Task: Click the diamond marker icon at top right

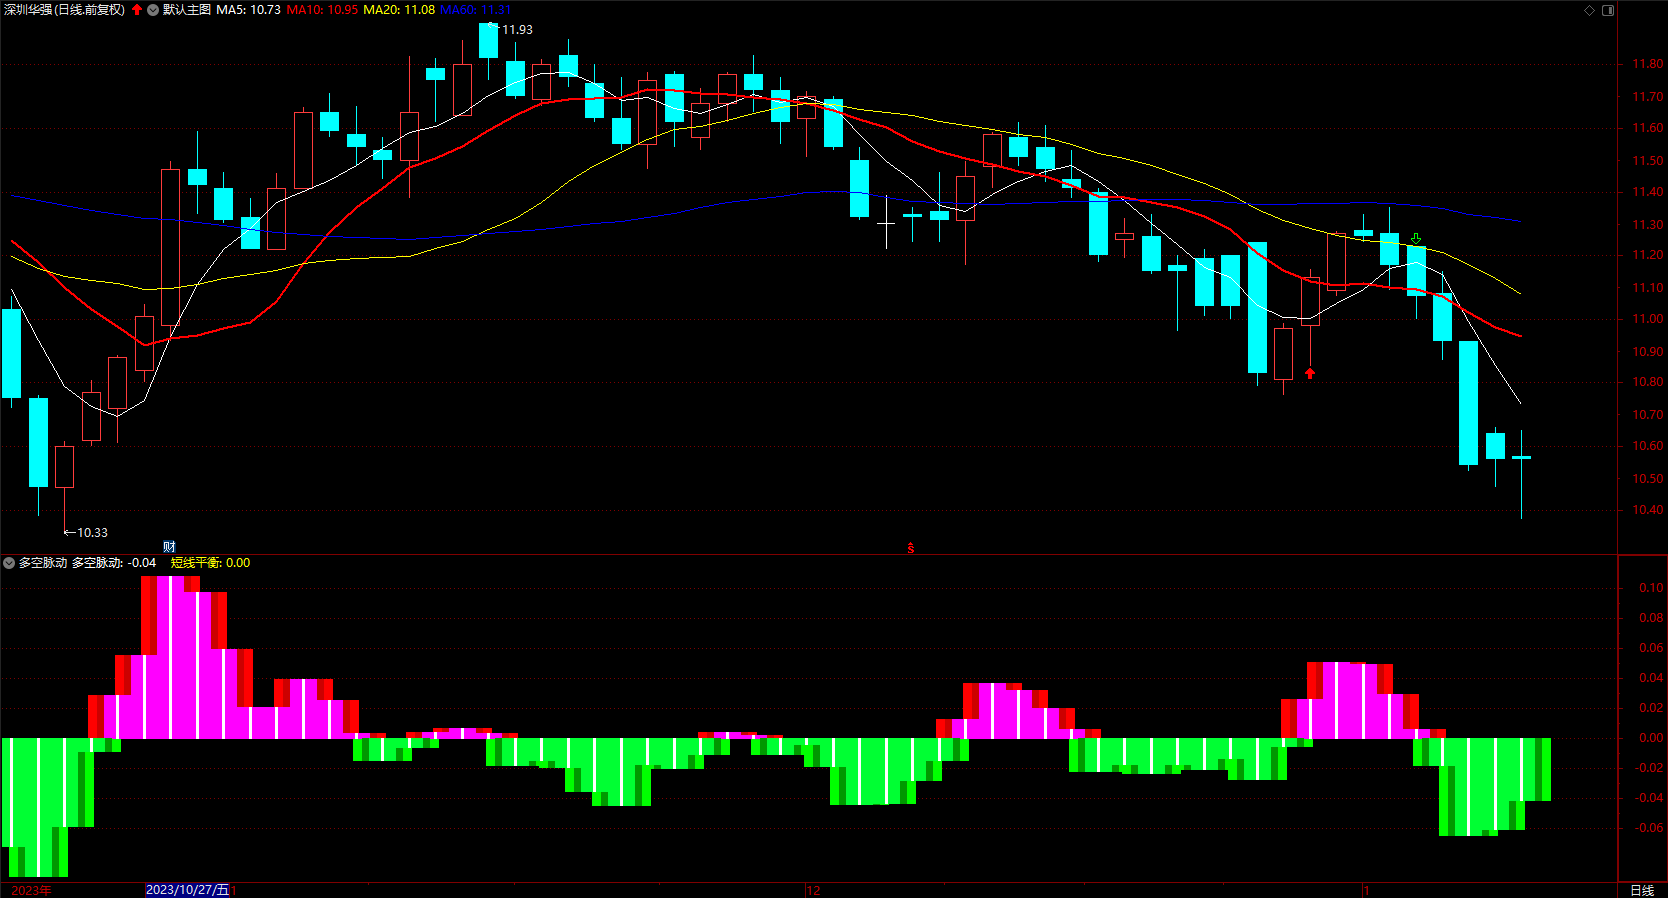Action: 1590,10
